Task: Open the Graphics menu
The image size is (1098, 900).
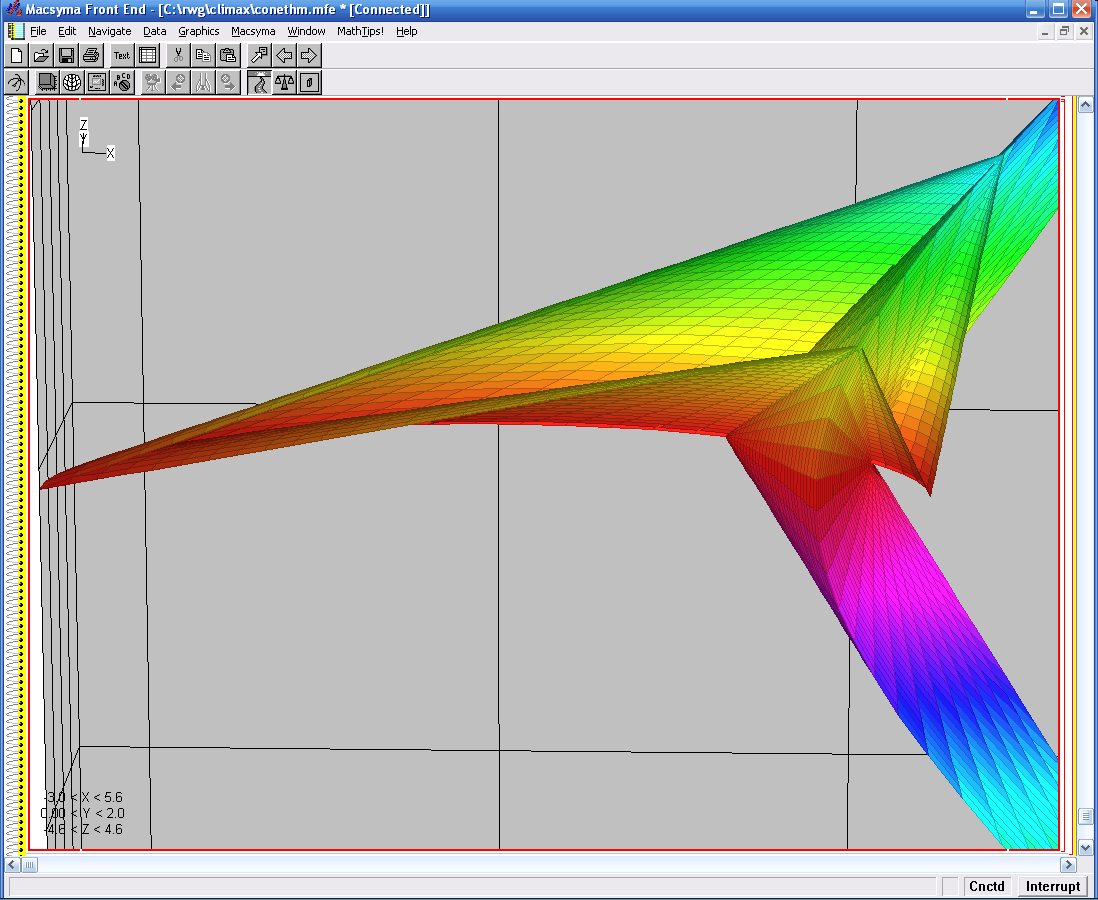Action: [198, 31]
